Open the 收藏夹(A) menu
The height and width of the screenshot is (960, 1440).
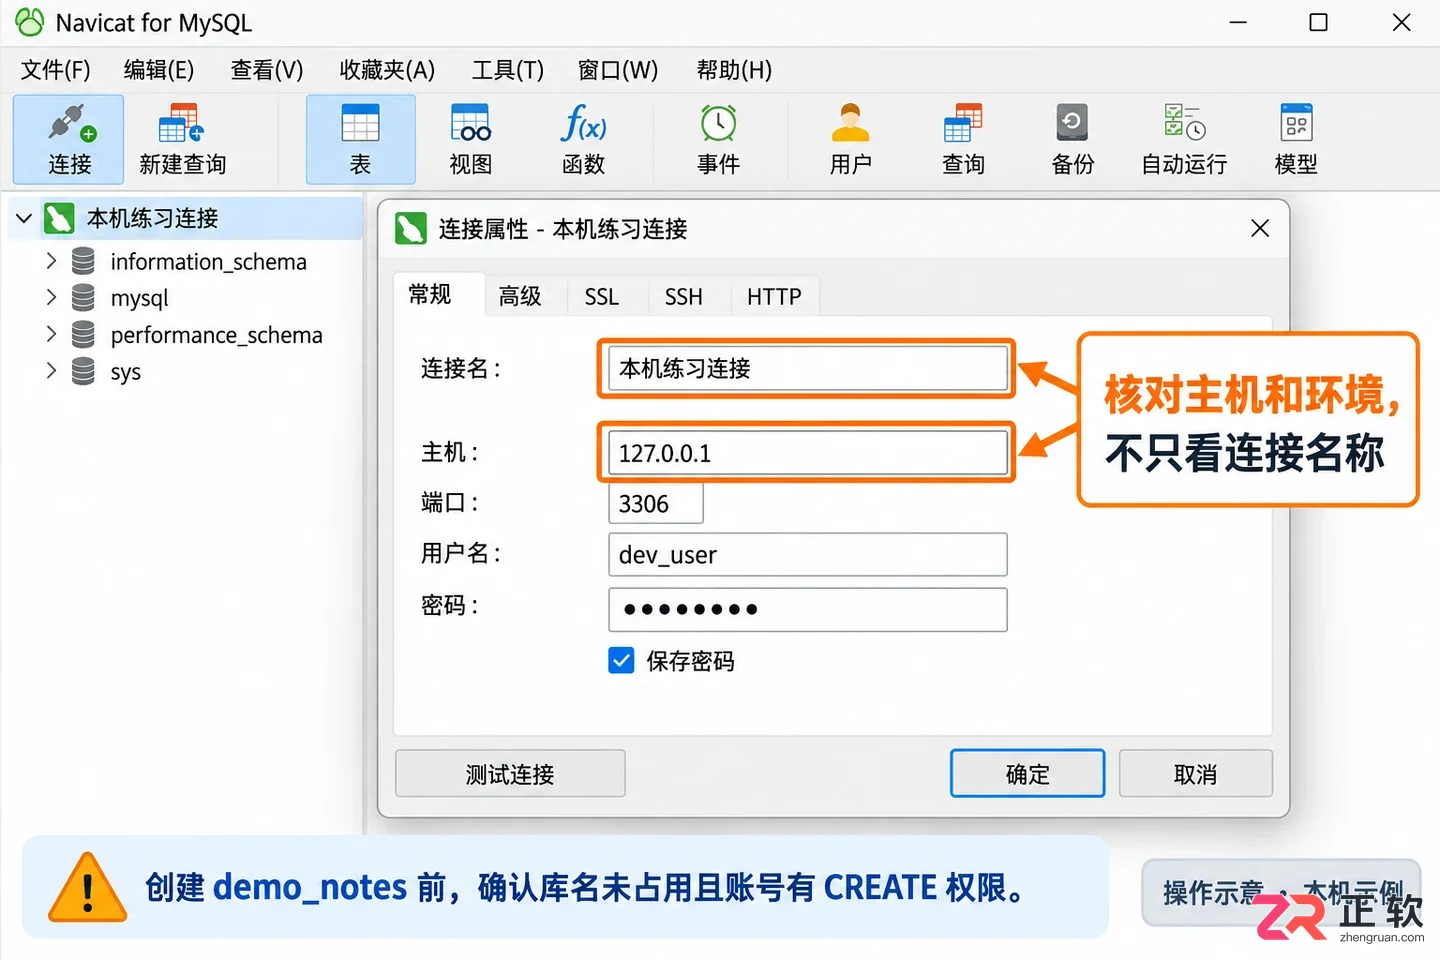(387, 70)
